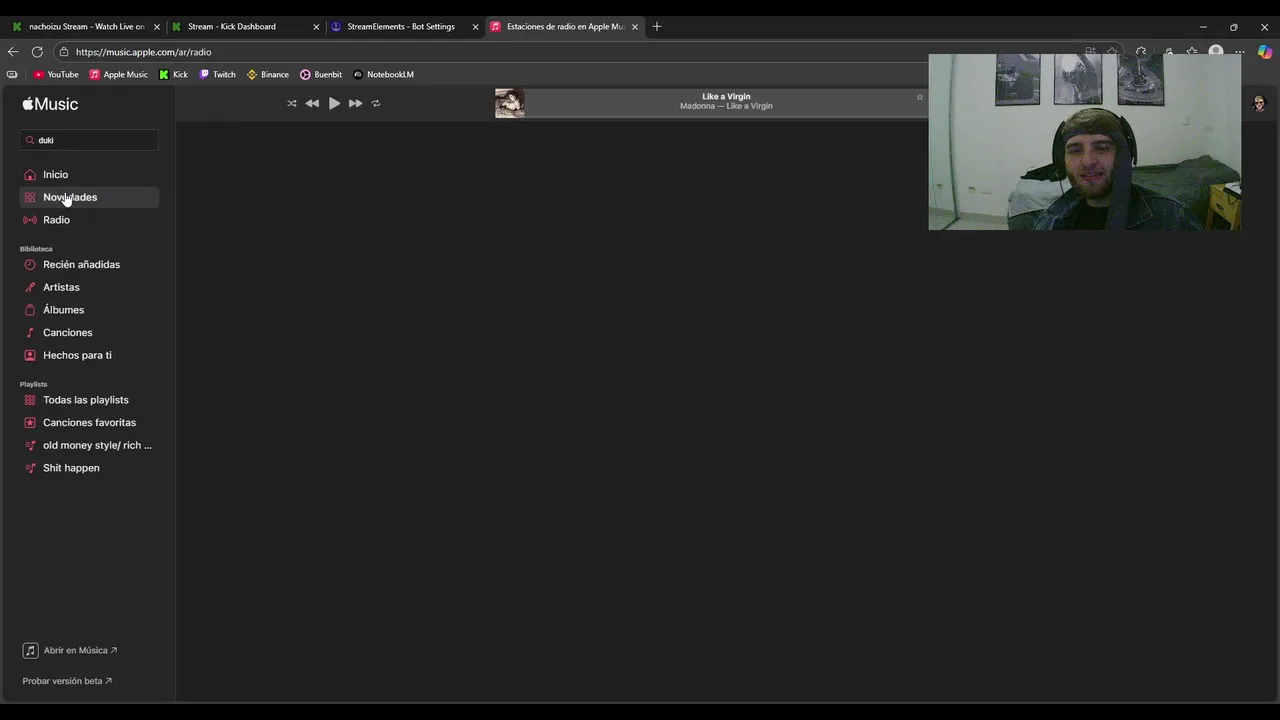Open NotebookLM bookmark
Viewport: 1280px width, 720px height.
click(383, 74)
